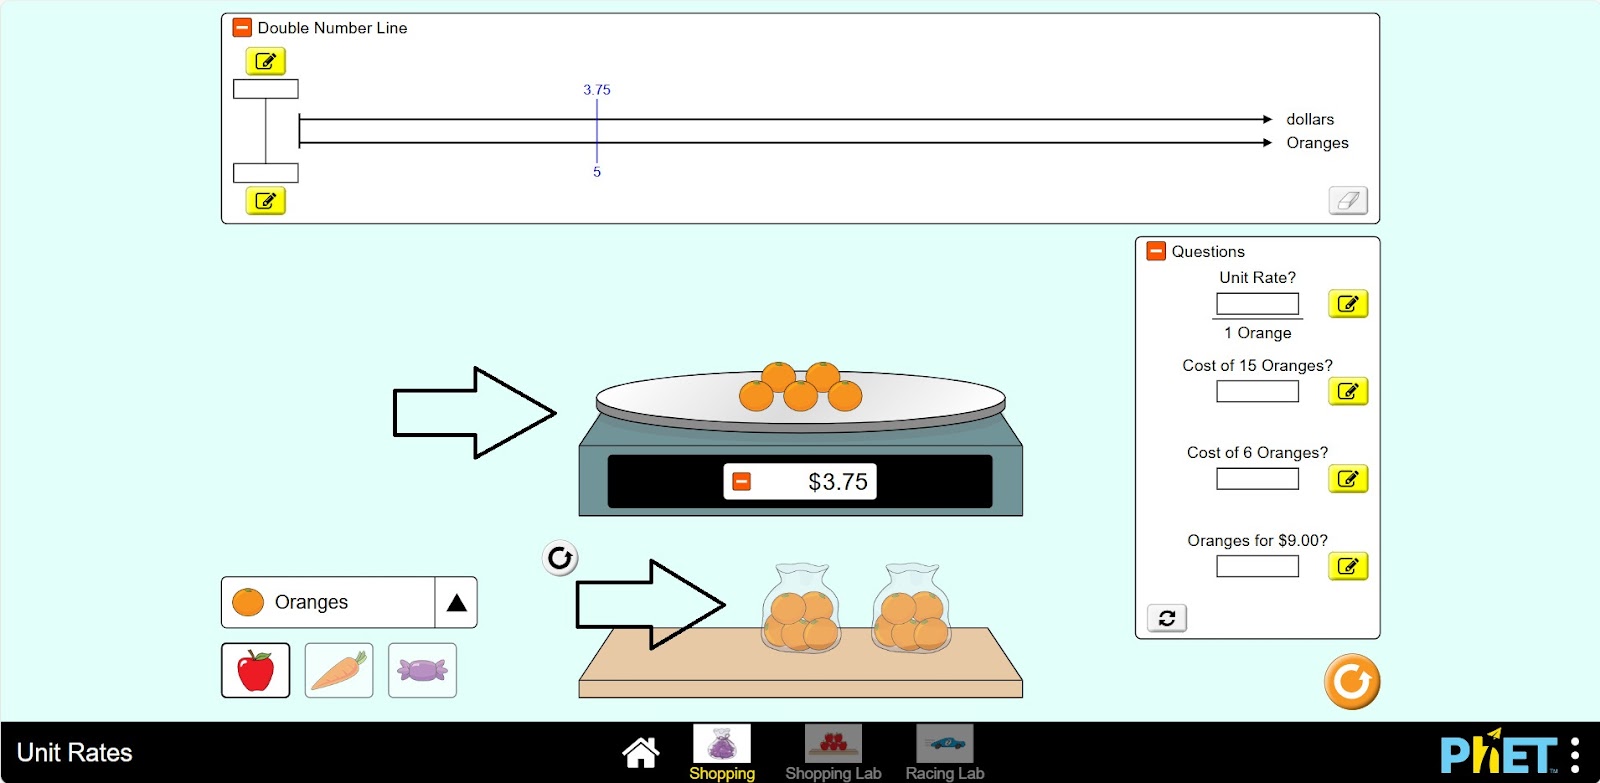Edit the Oranges for $9.00 answer
This screenshot has height=783, width=1600.
1347,567
